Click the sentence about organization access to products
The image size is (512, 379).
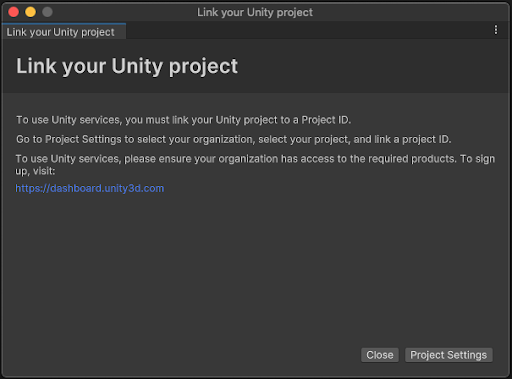click(255, 159)
